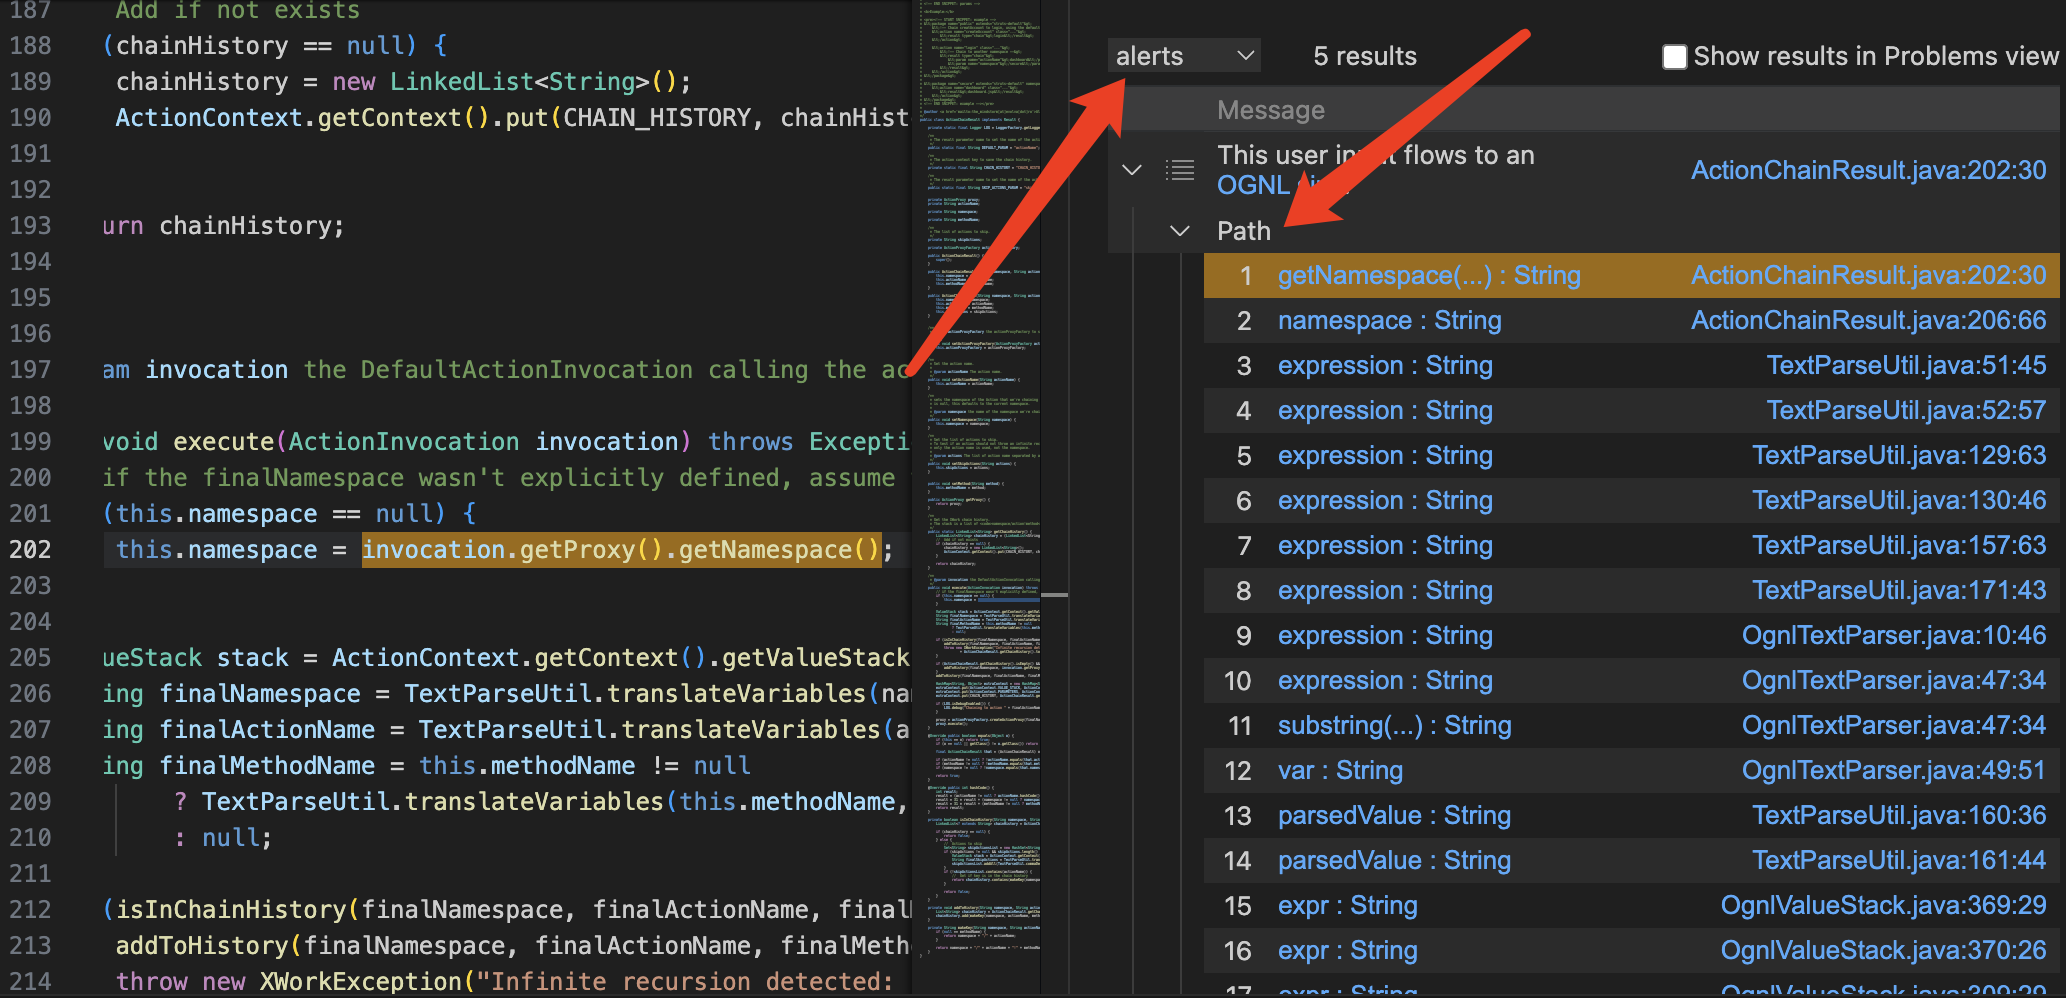Select path step 11 substring(...) : String
The width and height of the screenshot is (2066, 998).
(x=1394, y=725)
